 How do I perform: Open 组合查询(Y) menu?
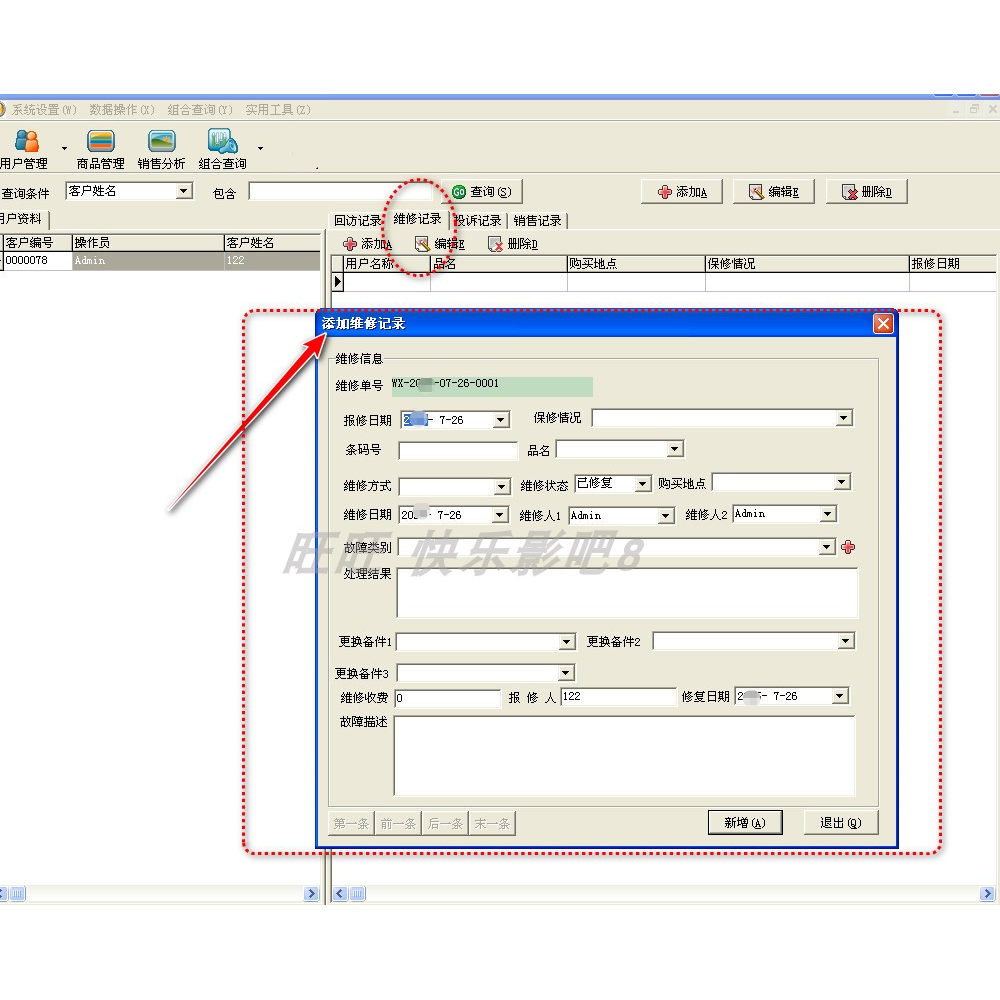200,110
